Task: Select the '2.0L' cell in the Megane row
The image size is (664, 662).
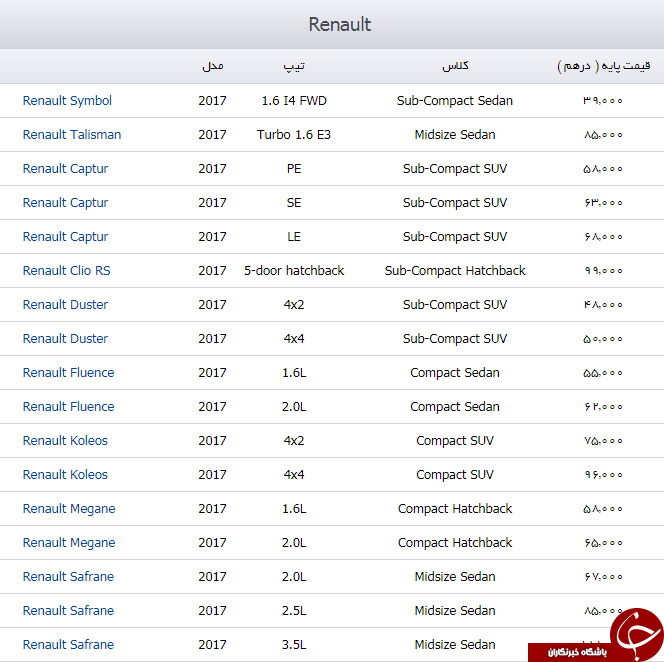Action: pyautogui.click(x=294, y=543)
